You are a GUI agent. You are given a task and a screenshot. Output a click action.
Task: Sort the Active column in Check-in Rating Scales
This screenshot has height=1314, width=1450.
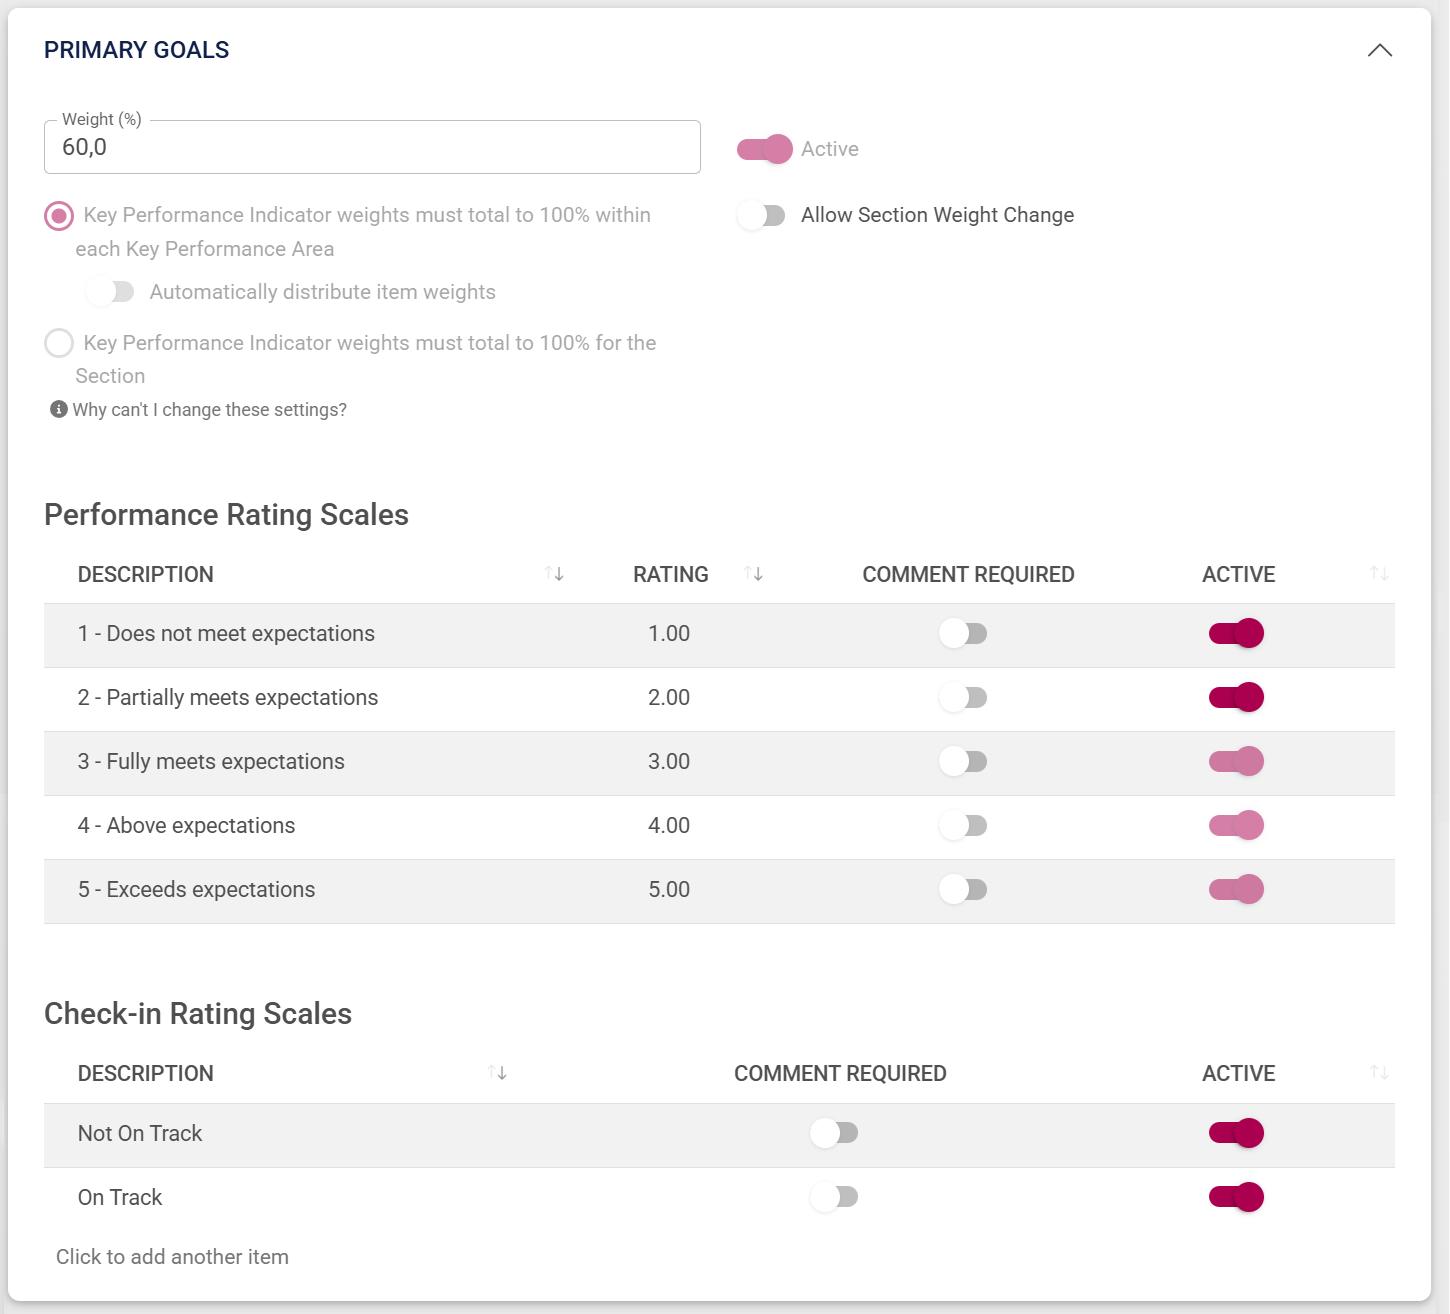tap(1379, 1072)
